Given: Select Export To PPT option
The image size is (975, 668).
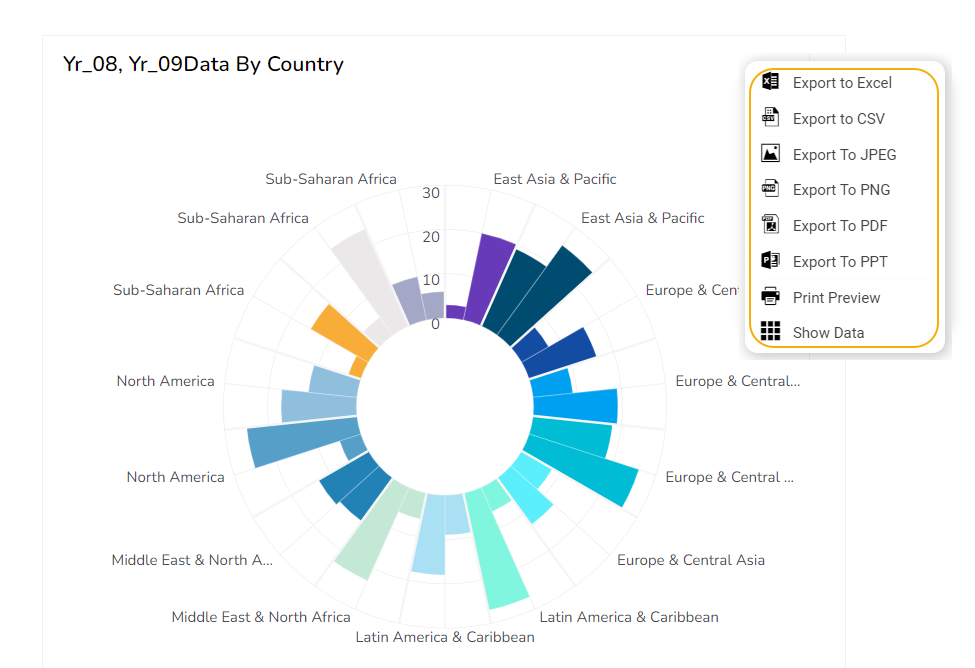Looking at the screenshot, I should point(840,262).
